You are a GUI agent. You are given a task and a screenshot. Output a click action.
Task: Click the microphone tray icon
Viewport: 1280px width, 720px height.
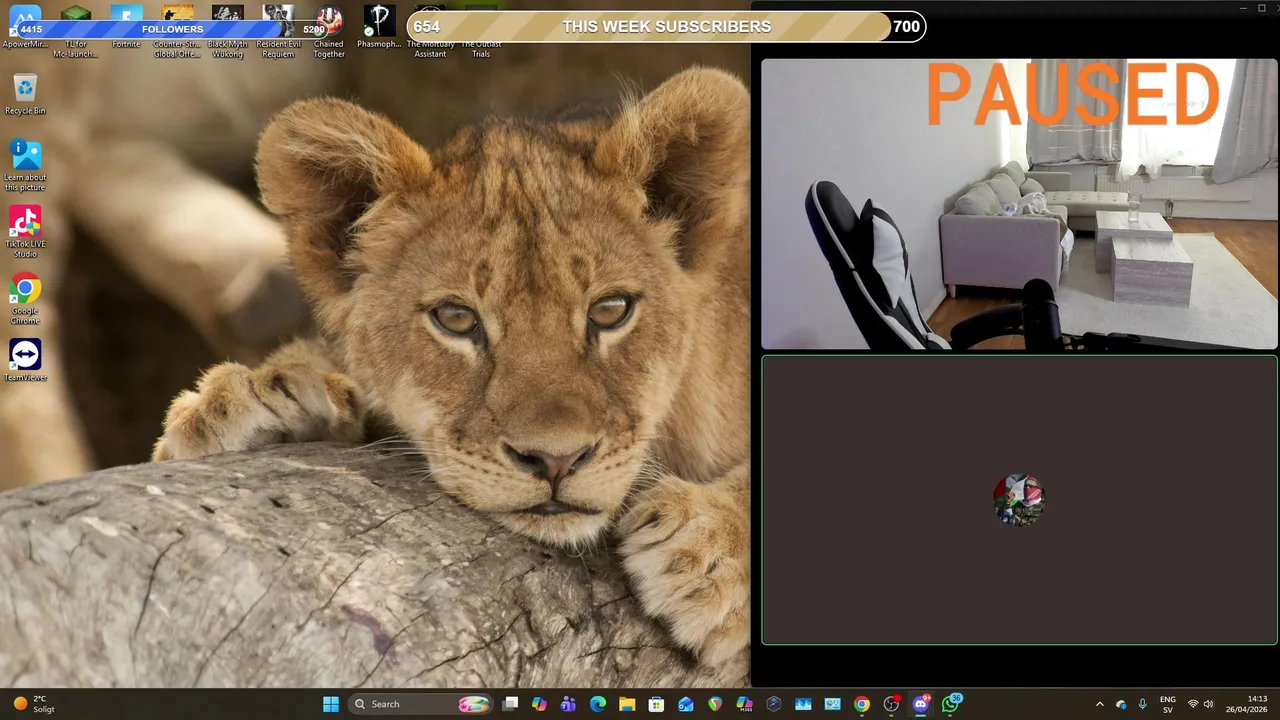[x=1142, y=704]
